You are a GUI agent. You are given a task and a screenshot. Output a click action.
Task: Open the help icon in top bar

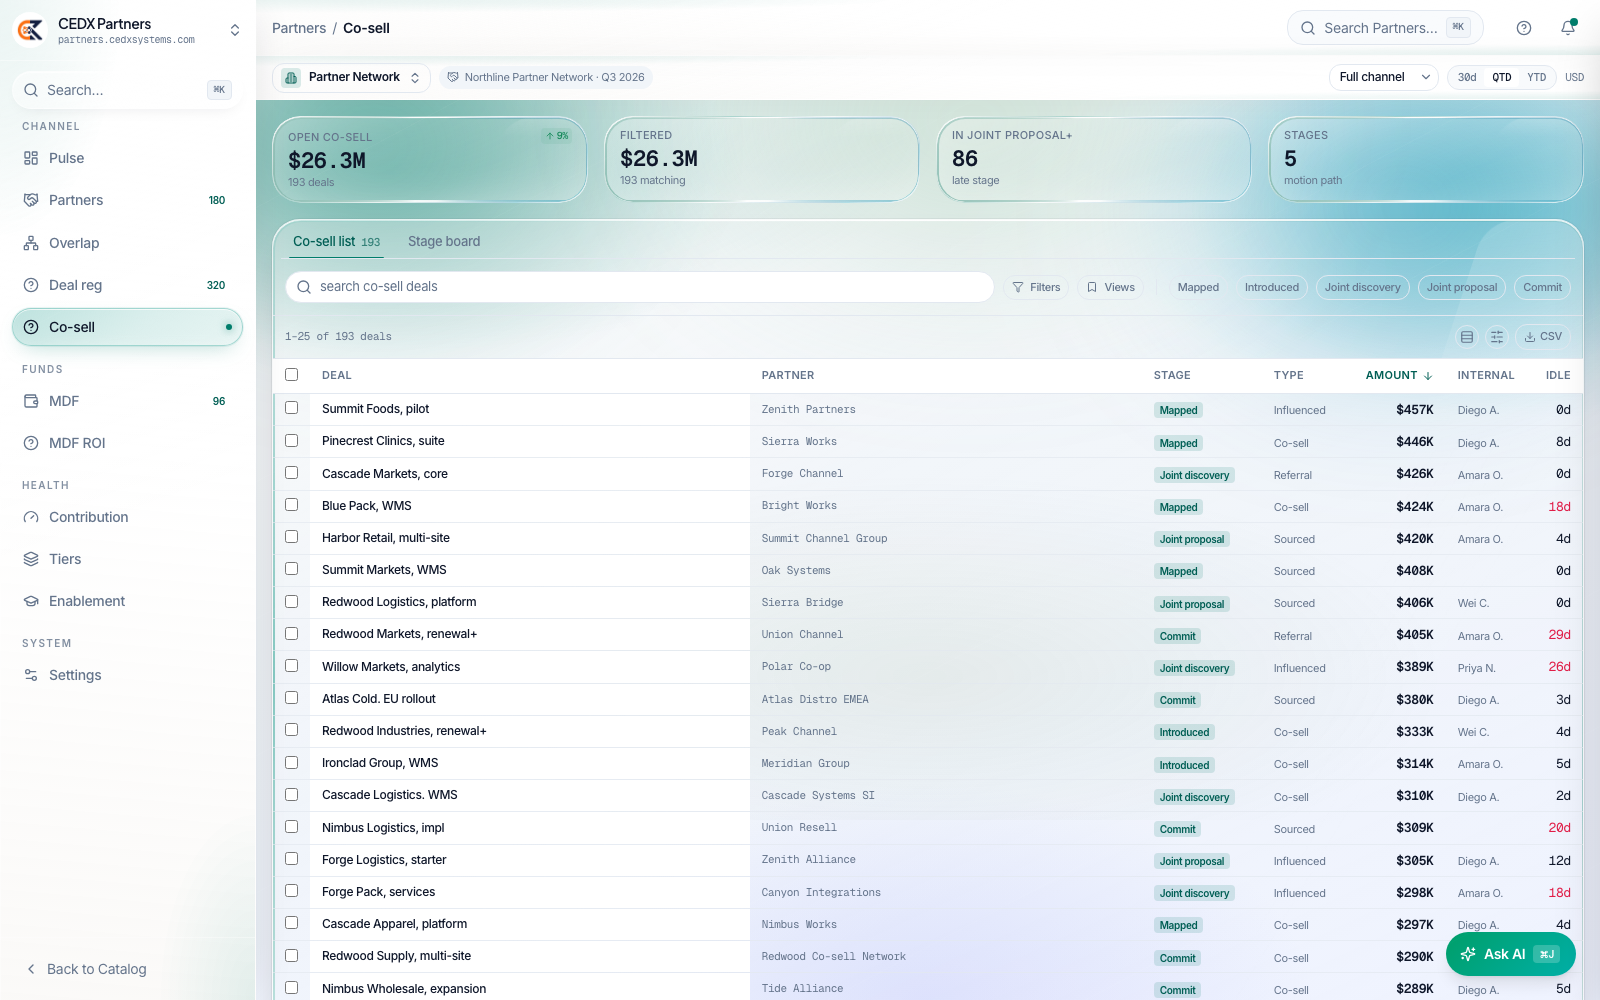(x=1524, y=28)
